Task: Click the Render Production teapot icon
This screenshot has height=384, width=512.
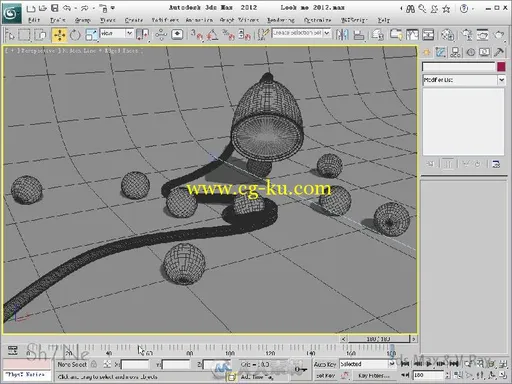Action: [x=499, y=35]
